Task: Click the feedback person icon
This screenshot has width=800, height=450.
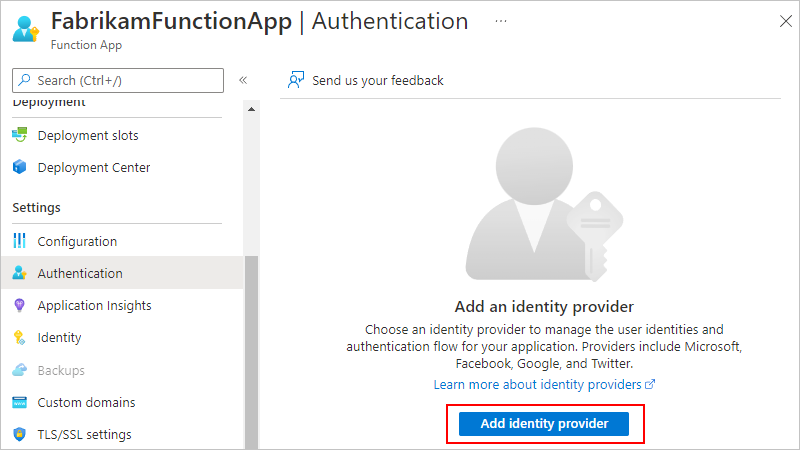Action: [295, 80]
